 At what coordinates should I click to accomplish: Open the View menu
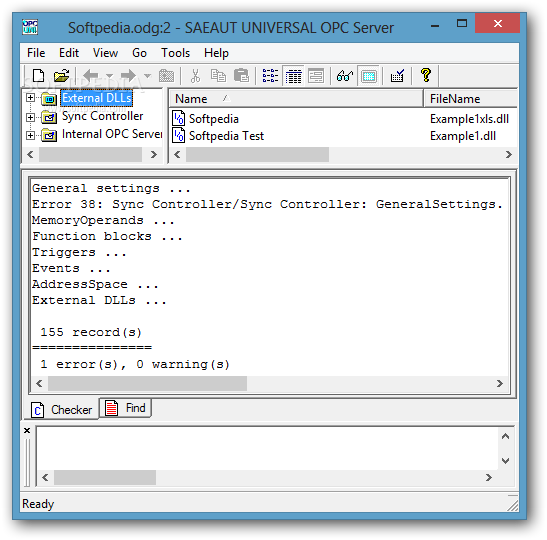click(x=105, y=53)
